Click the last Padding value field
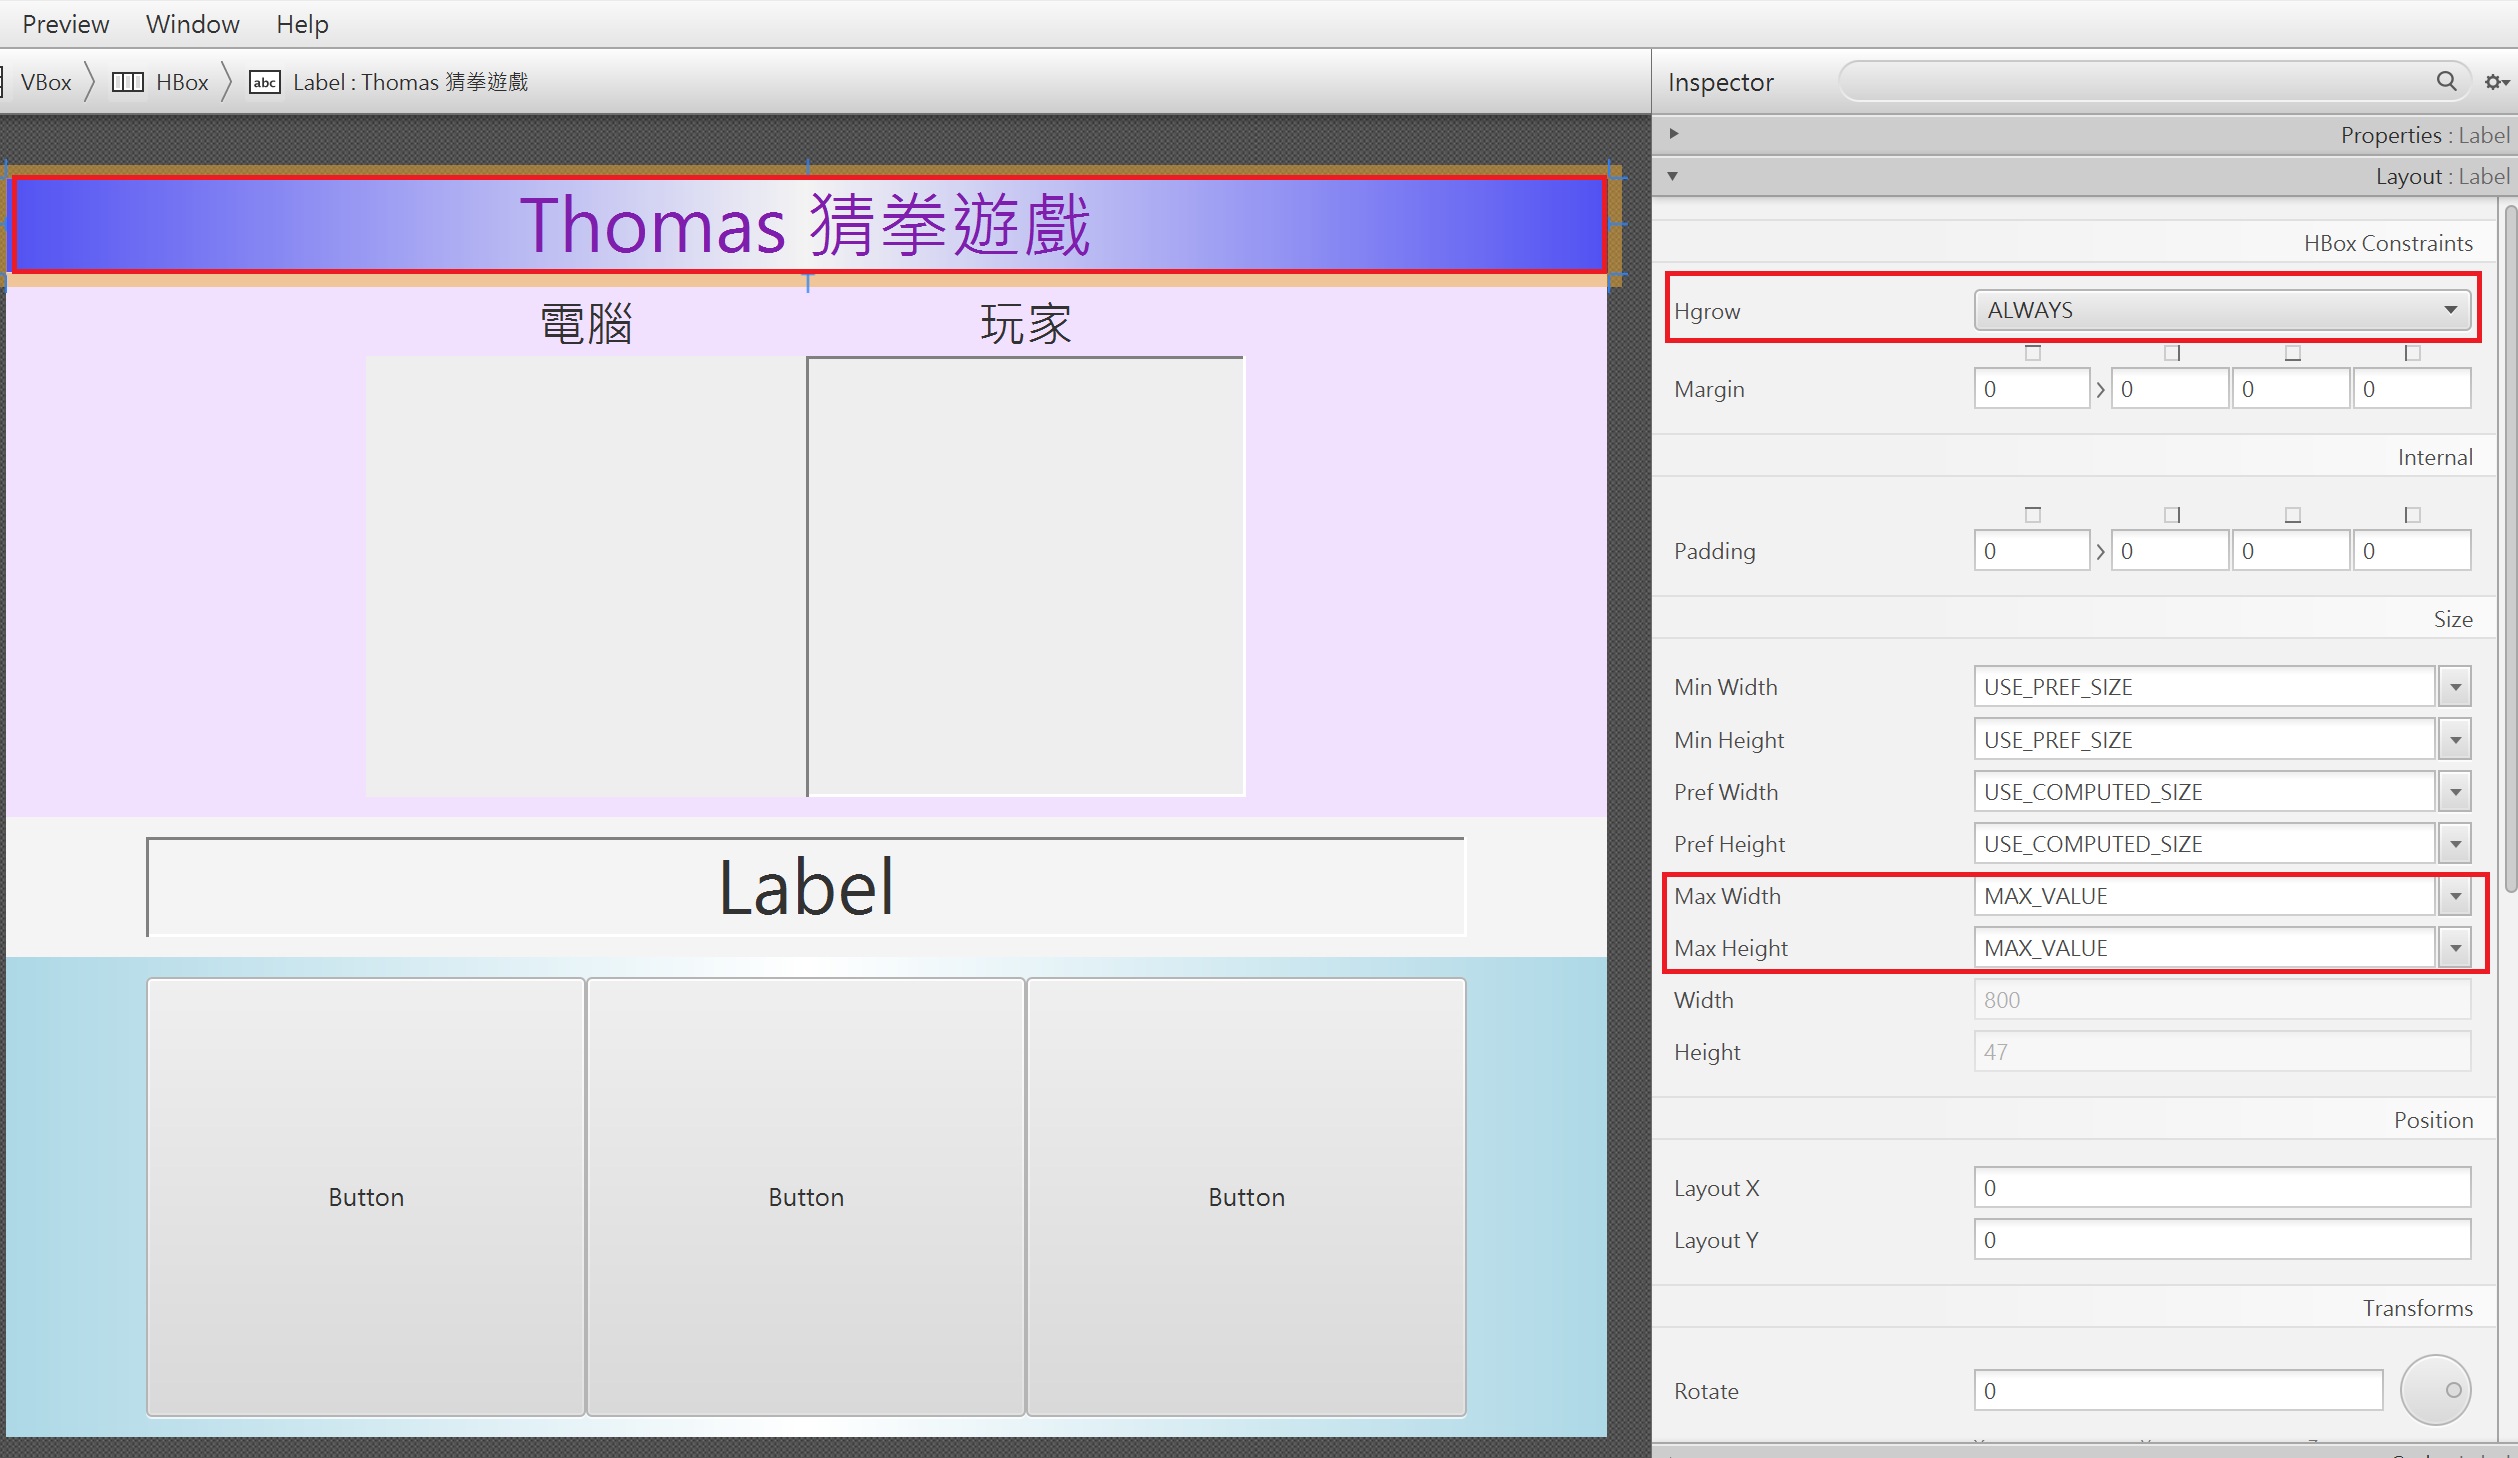The height and width of the screenshot is (1458, 2518). coord(2411,551)
